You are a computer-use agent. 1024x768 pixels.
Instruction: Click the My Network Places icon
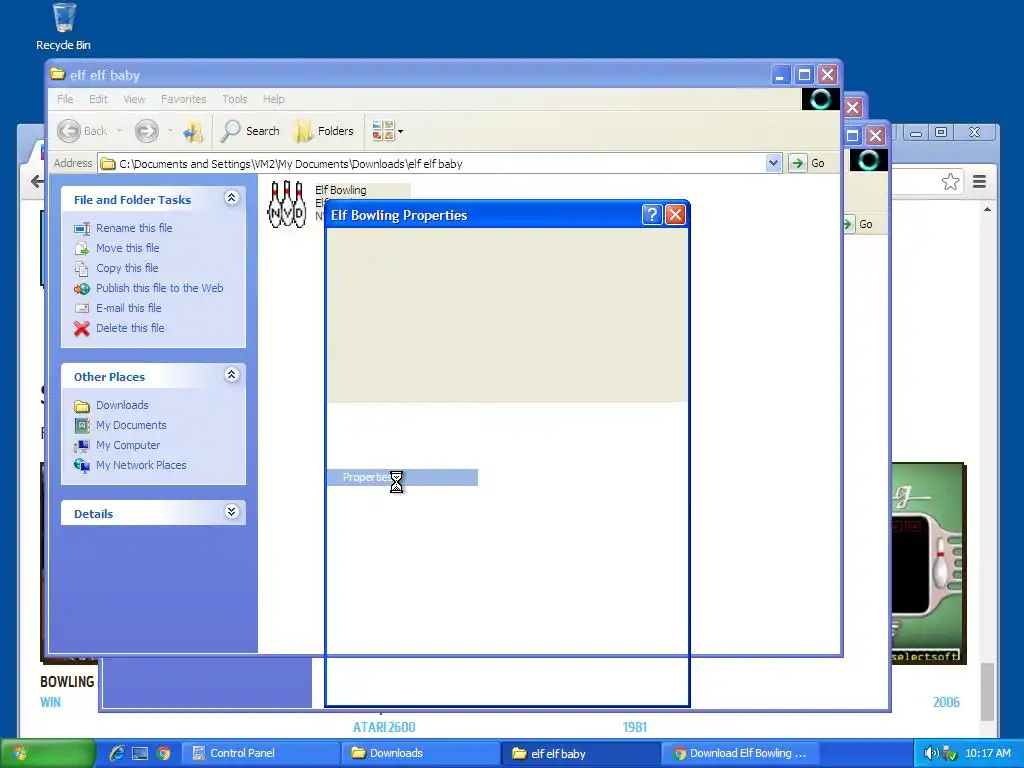tap(82, 466)
